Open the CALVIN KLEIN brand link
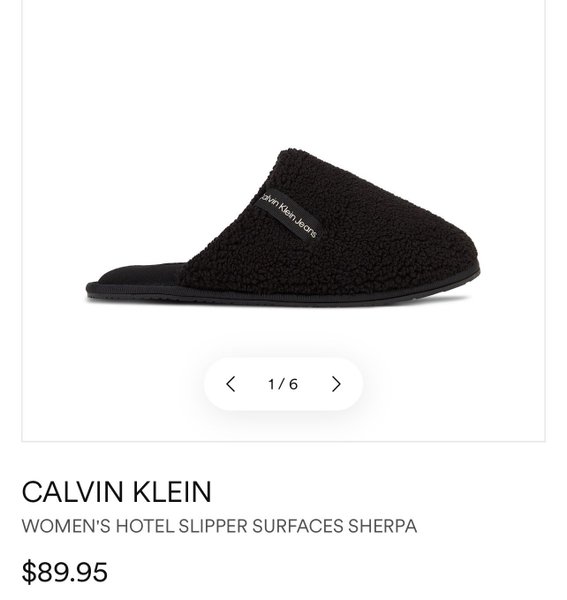 [x=117, y=492]
